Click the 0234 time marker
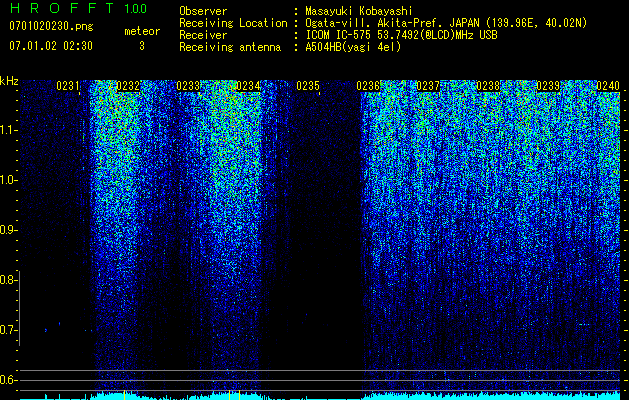The image size is (629, 400). click(x=248, y=86)
